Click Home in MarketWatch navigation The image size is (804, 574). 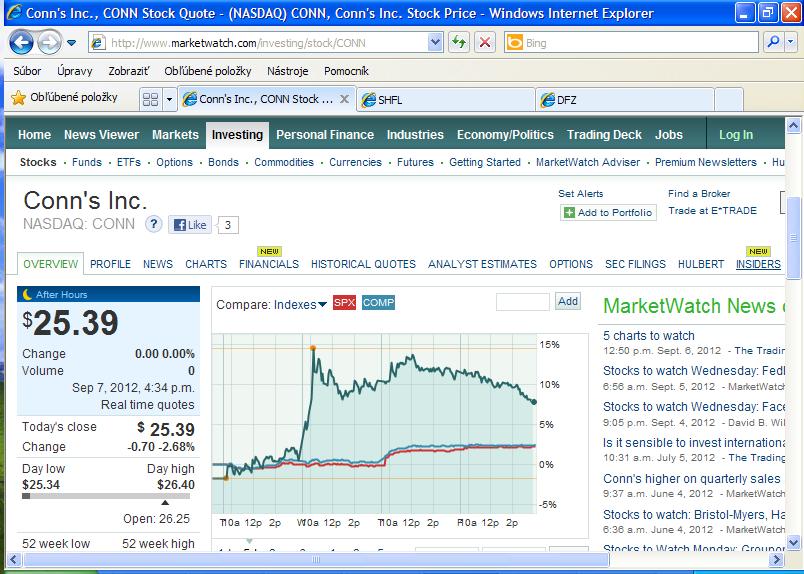(x=34, y=135)
